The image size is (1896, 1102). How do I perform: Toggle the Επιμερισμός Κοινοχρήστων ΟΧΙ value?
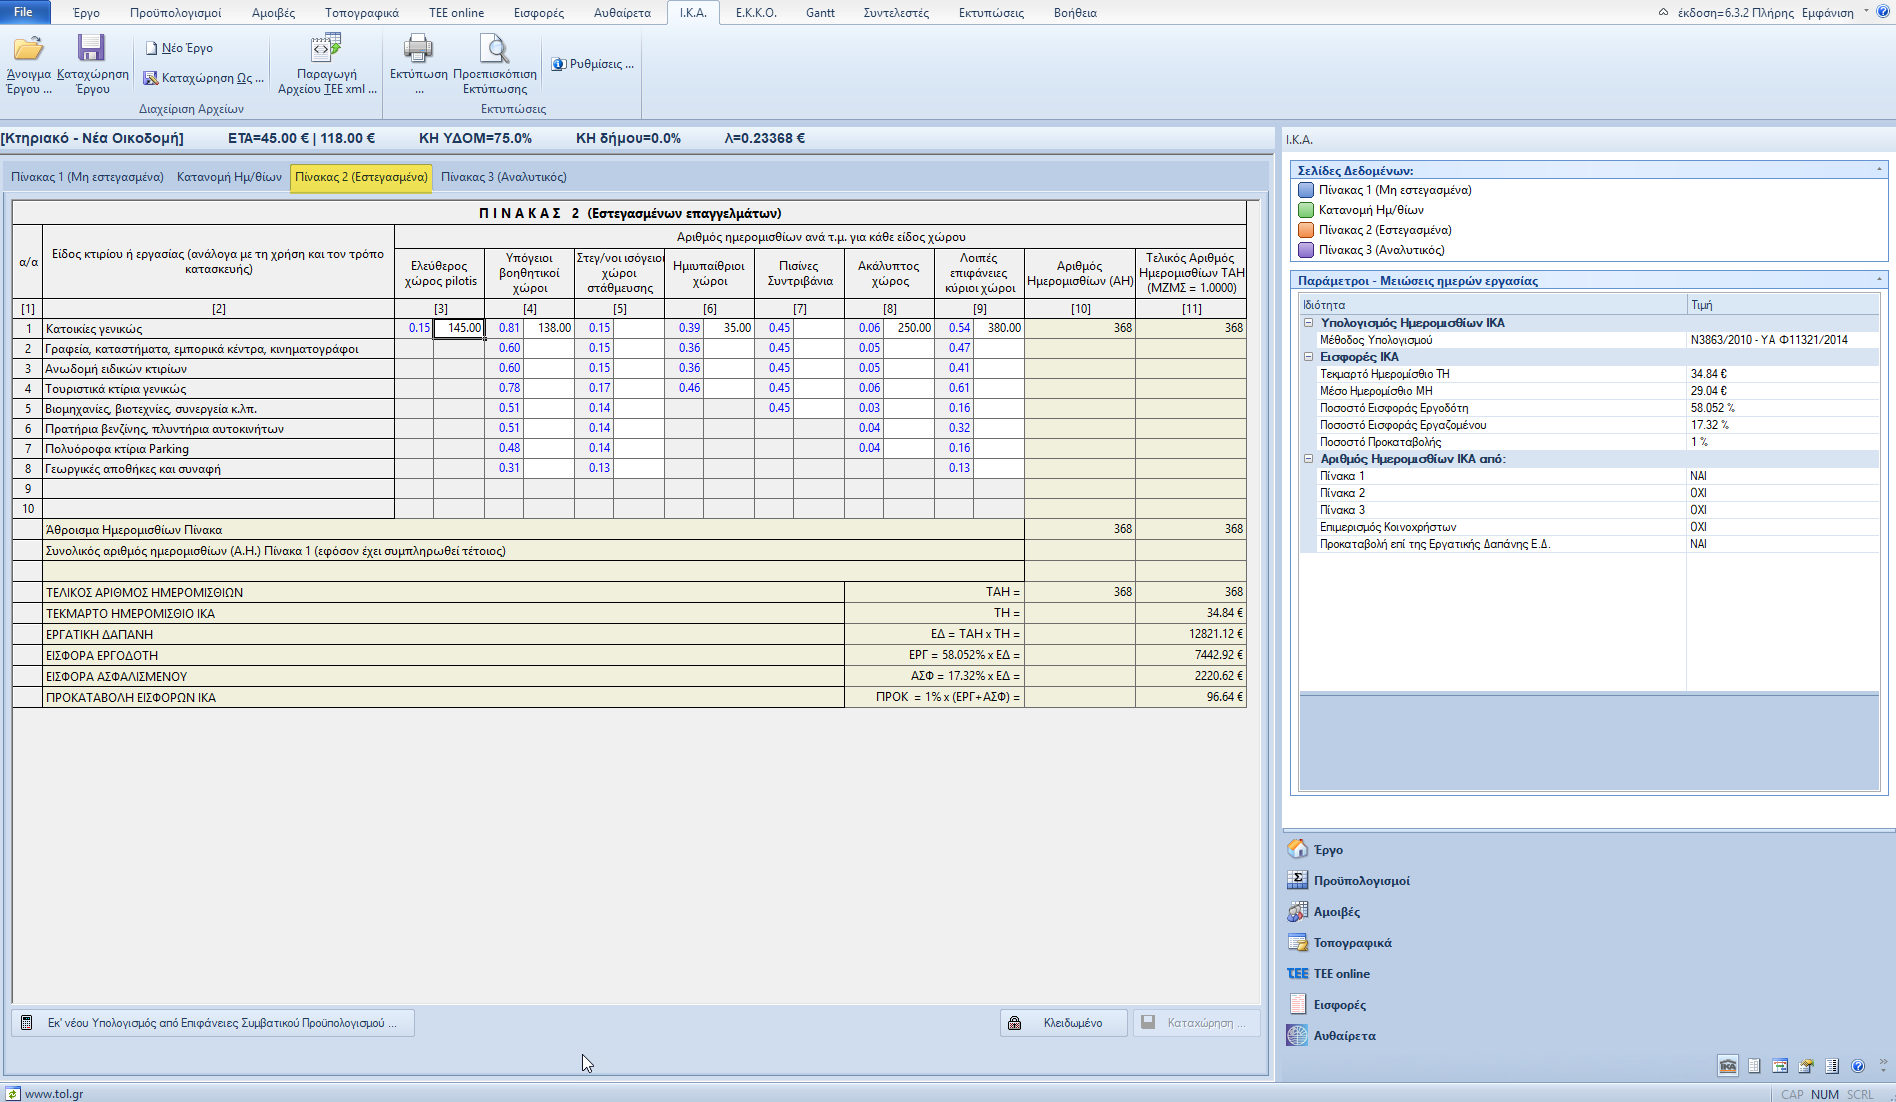[x=1698, y=527]
